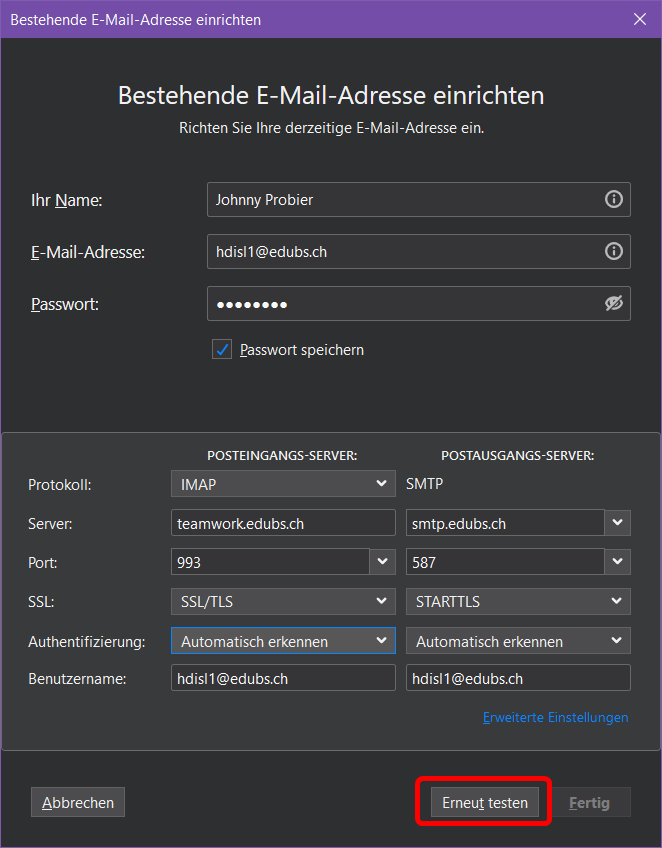Image resolution: width=662 pixels, height=848 pixels.
Task: Open incoming authentication 'Automatisch erkennen' dropdown
Action: point(283,641)
